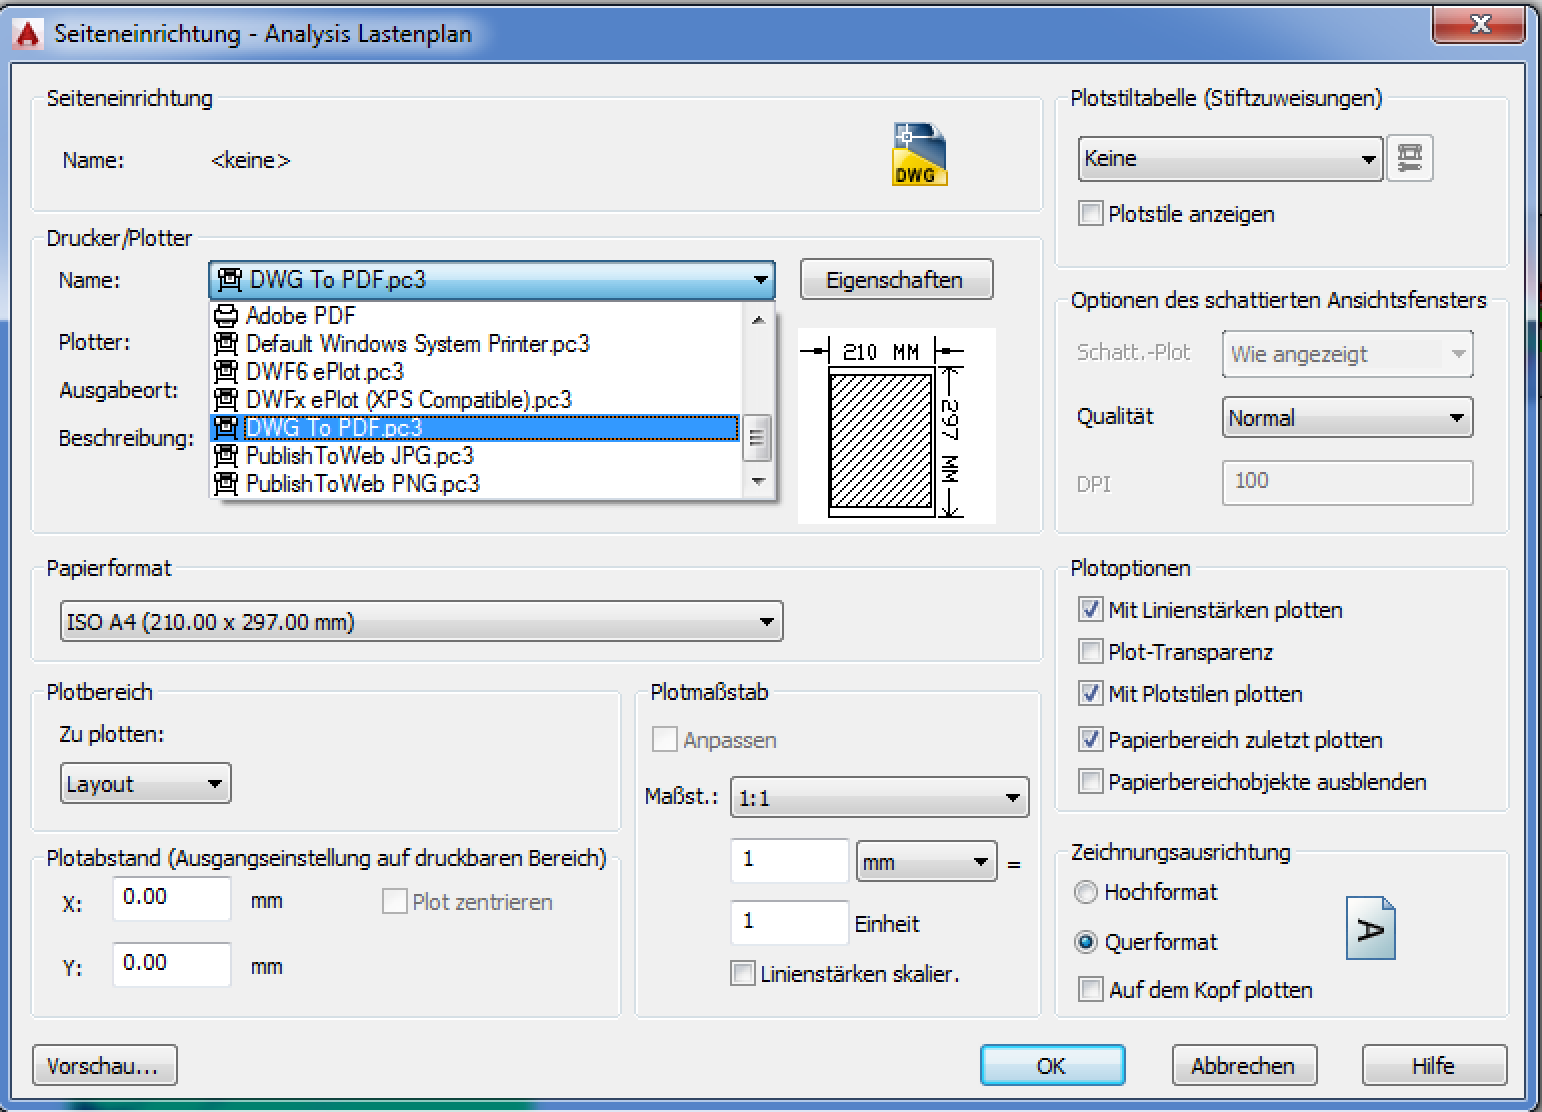
Task: Enable the Plot-Transparenz checkbox
Action: (1090, 652)
